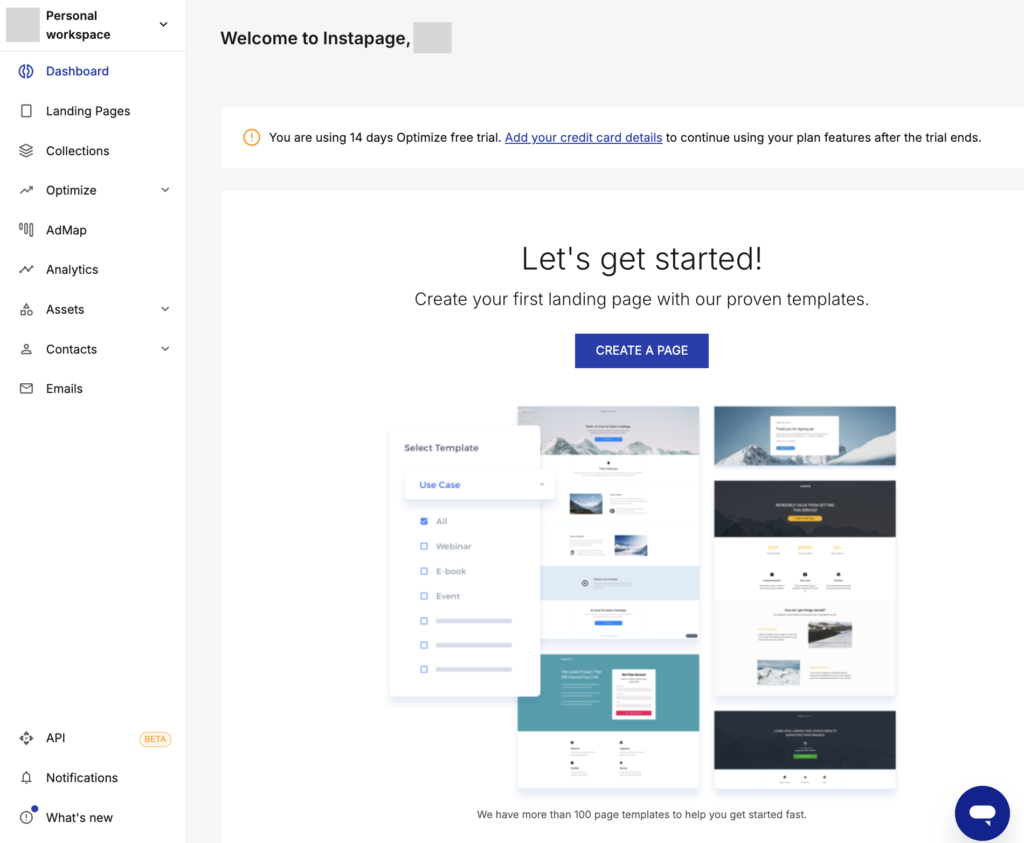Click the Dashboard icon in sidebar
Screen dimensions: 1024x843
click(x=26, y=71)
